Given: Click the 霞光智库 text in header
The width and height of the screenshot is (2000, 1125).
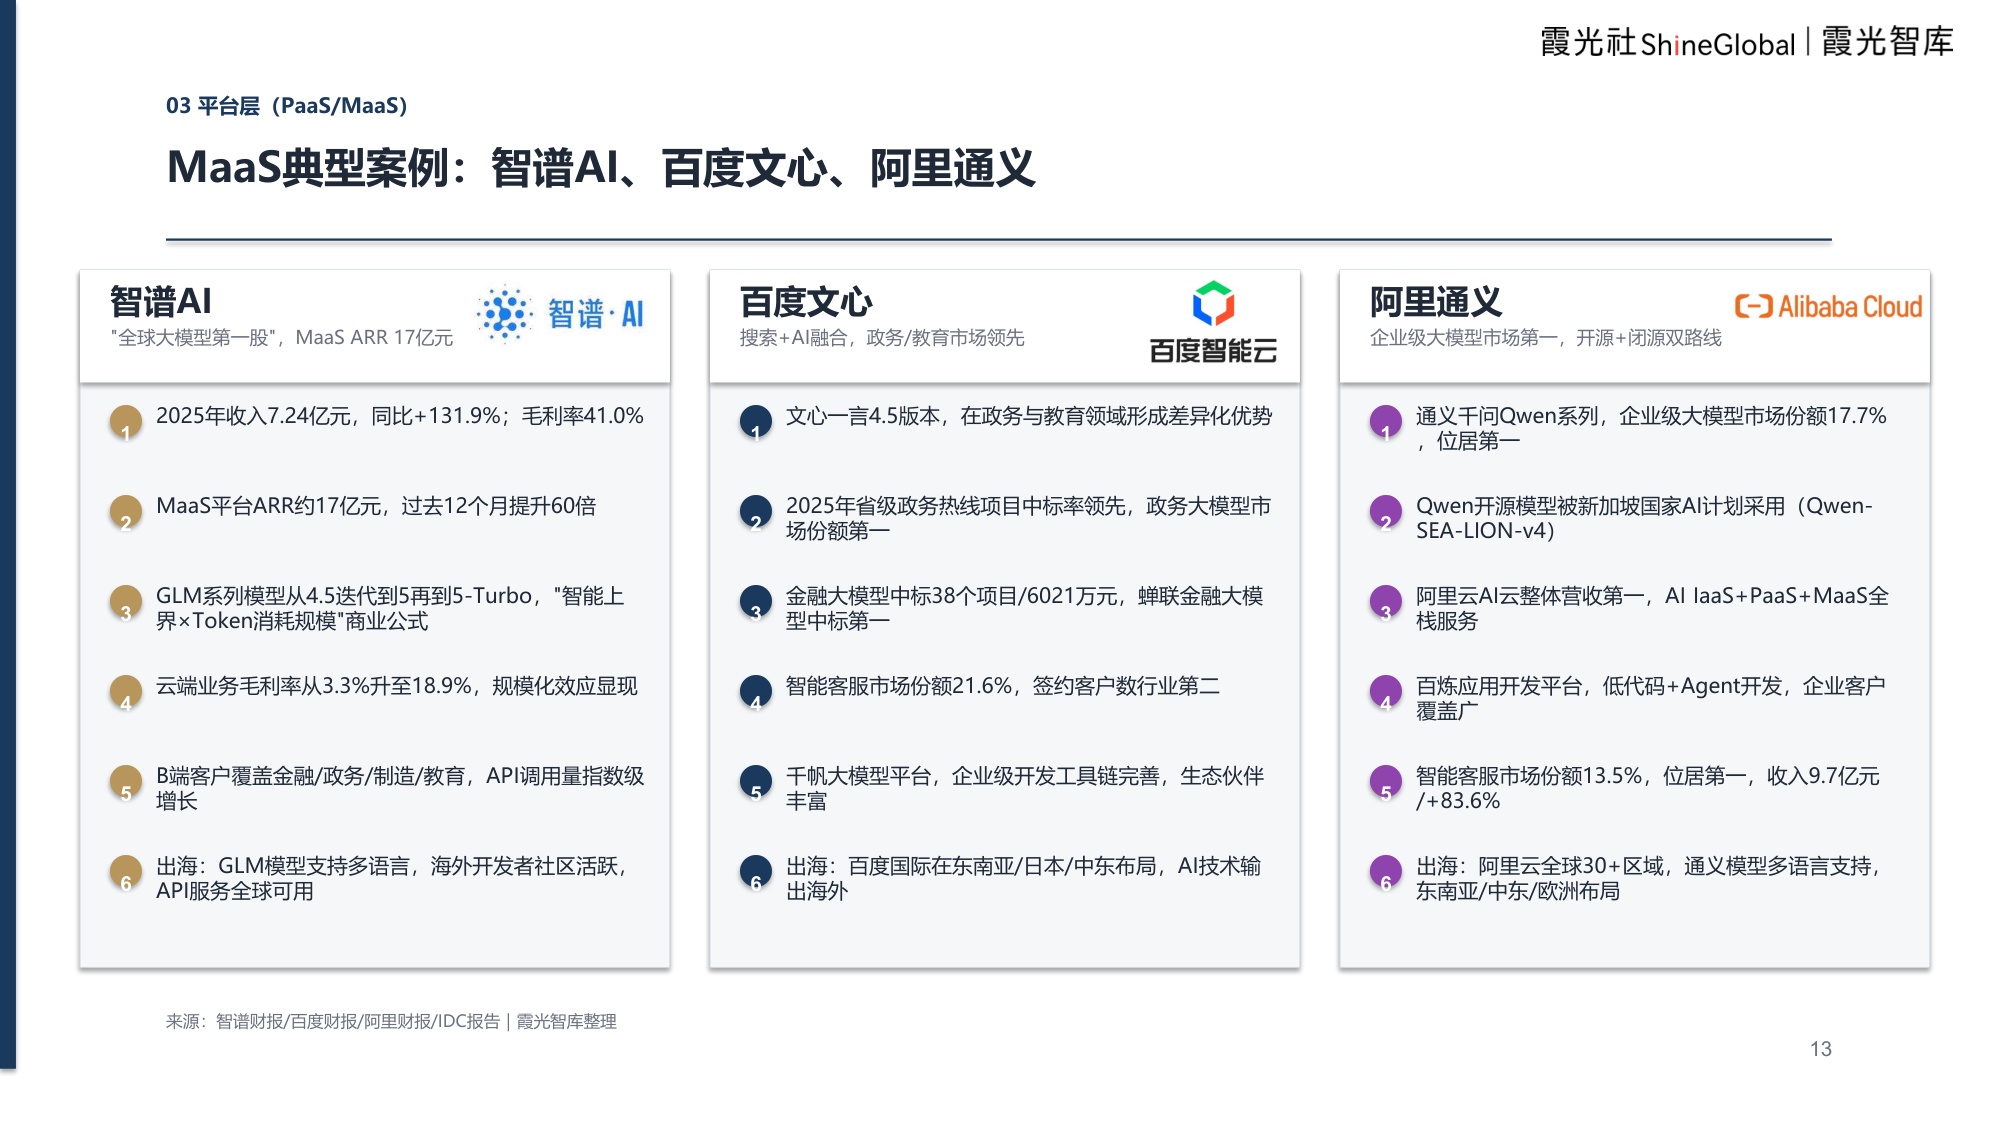Looking at the screenshot, I should [x=1887, y=42].
